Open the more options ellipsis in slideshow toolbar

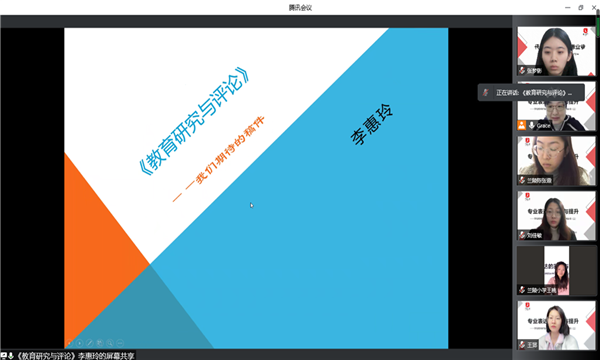point(120,343)
